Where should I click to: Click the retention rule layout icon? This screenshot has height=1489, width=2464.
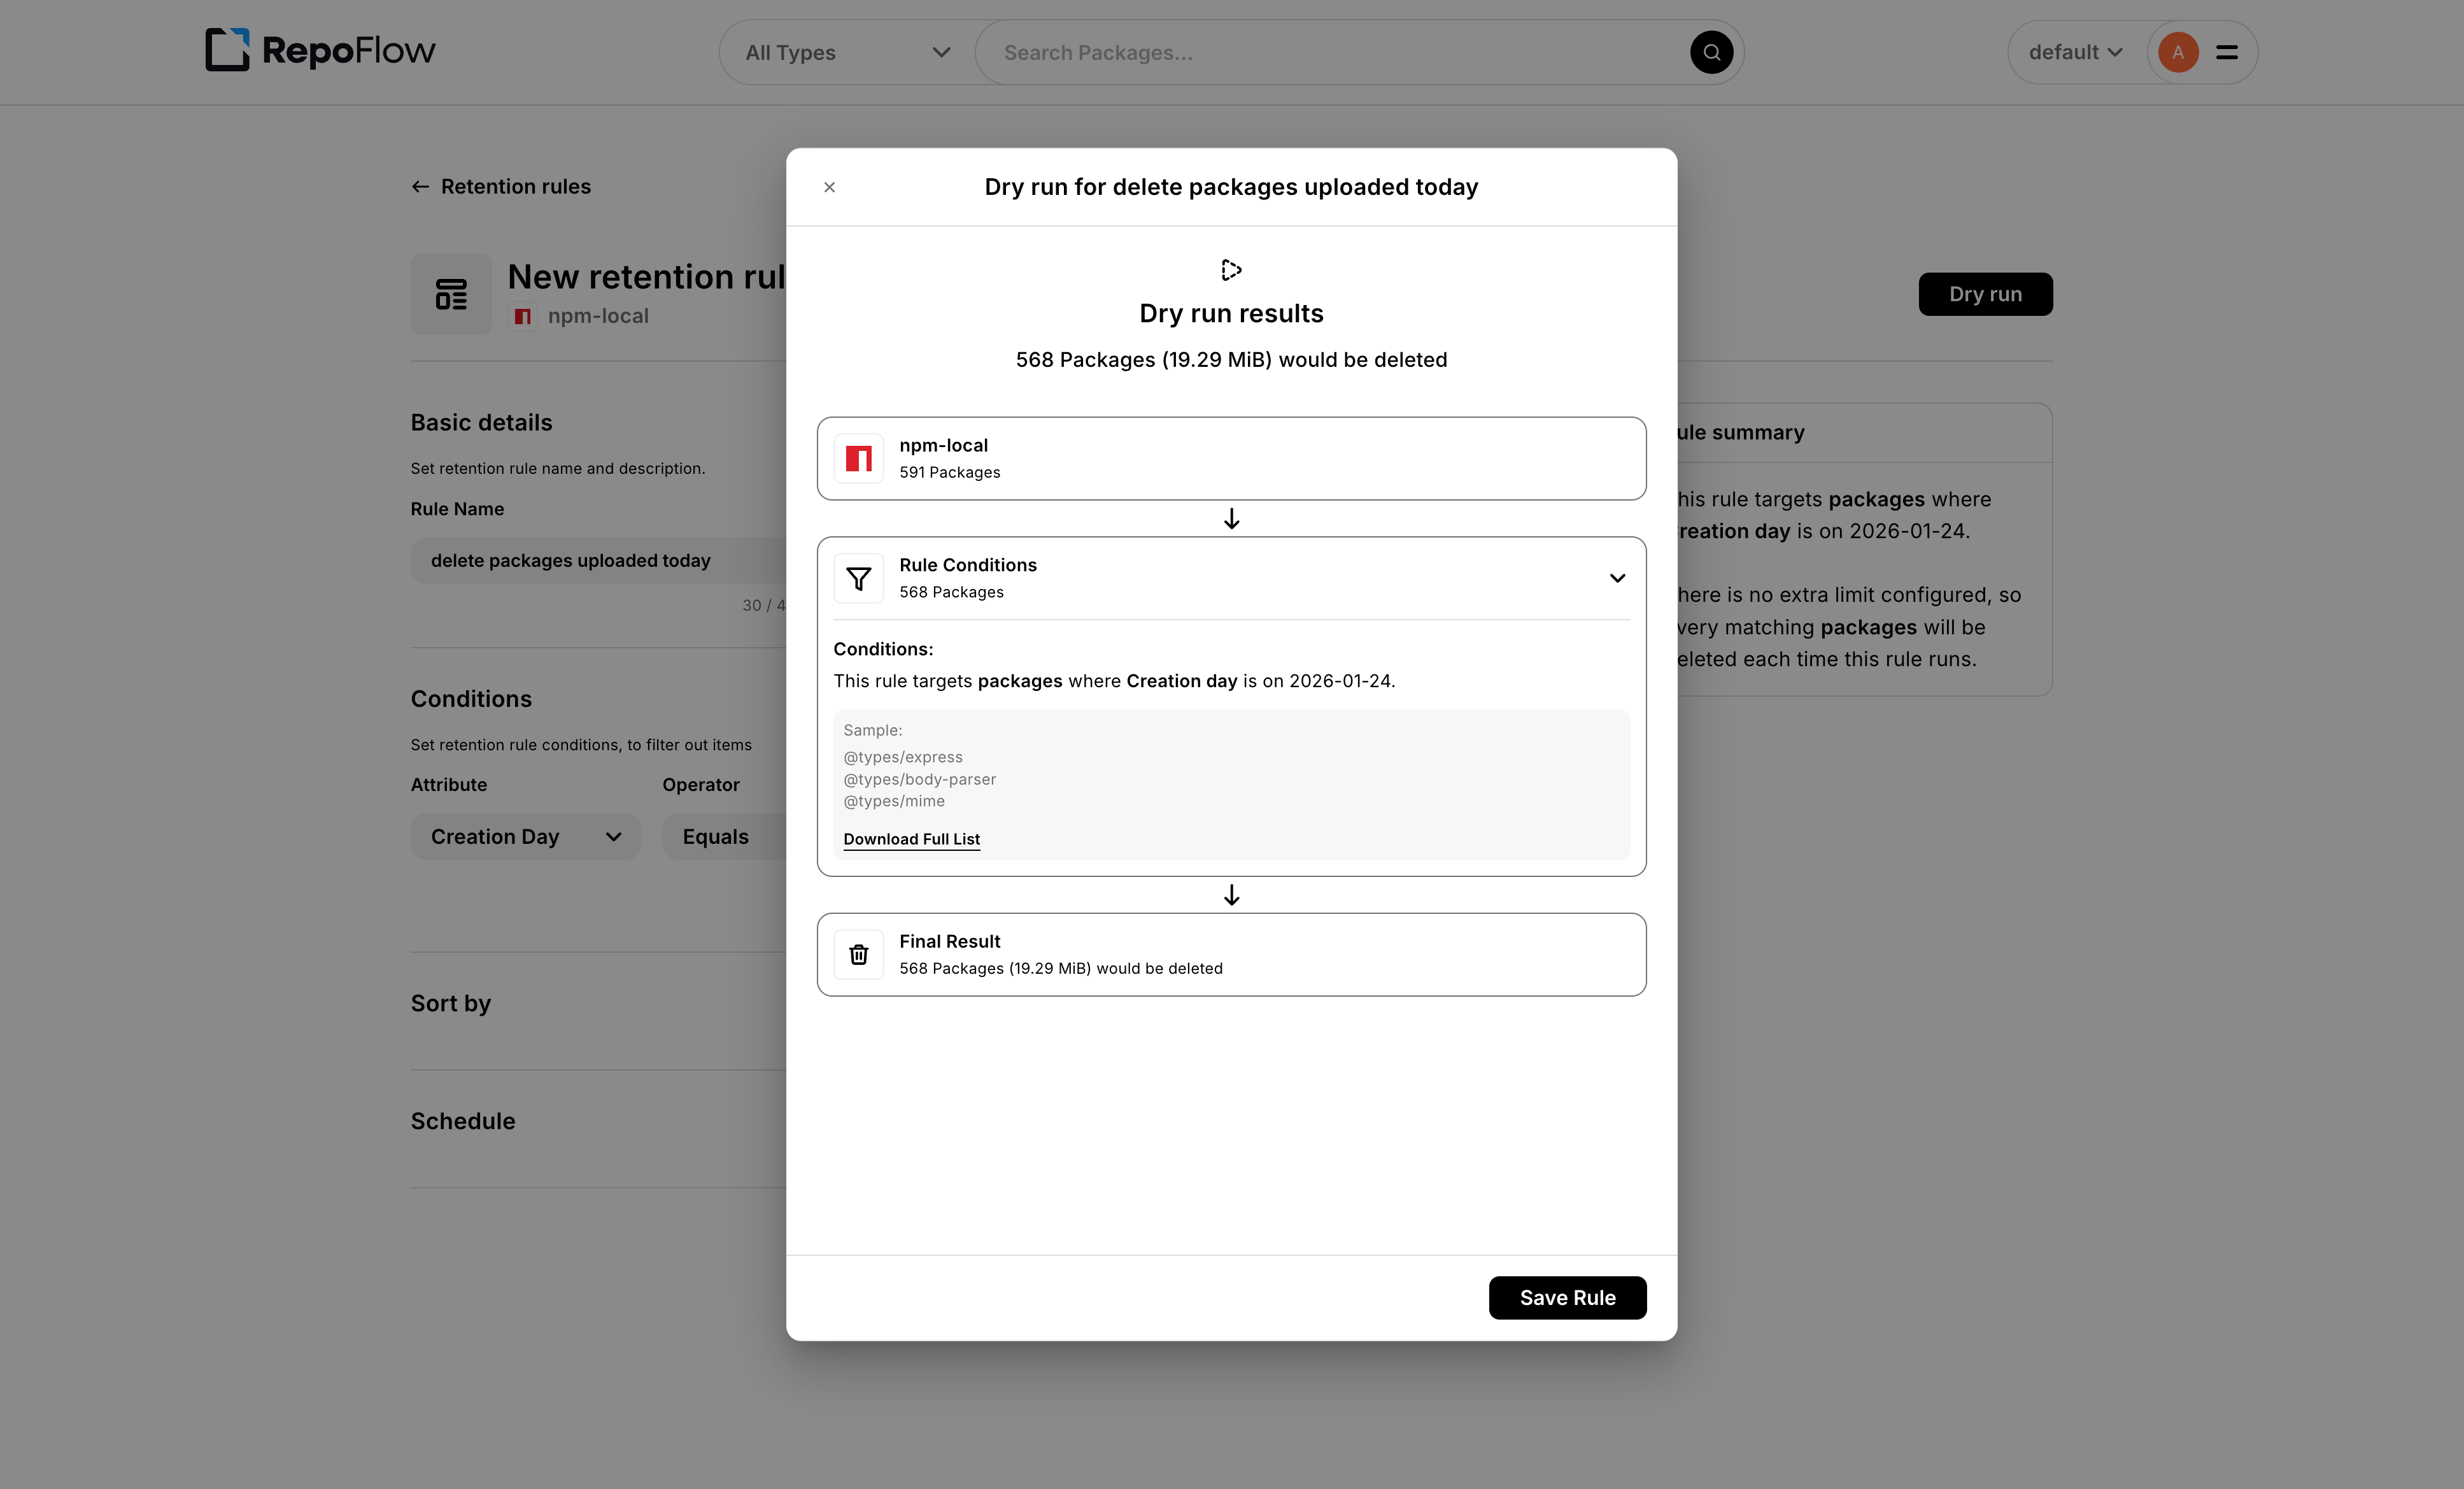coord(451,294)
